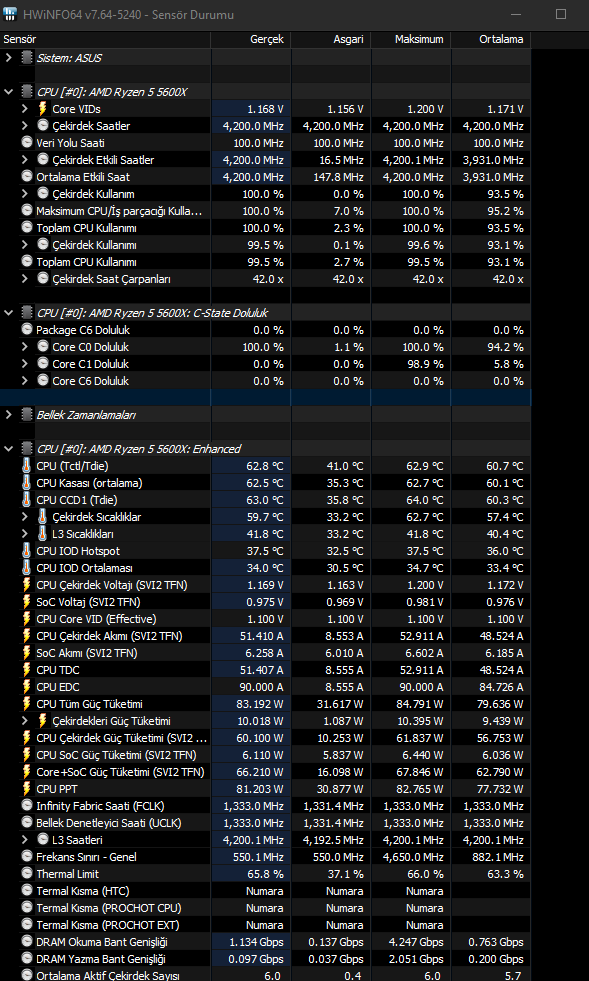Click the chip icon beside Bellek Zamanlamaları
The width and height of the screenshot is (589, 981).
pyautogui.click(x=26, y=414)
